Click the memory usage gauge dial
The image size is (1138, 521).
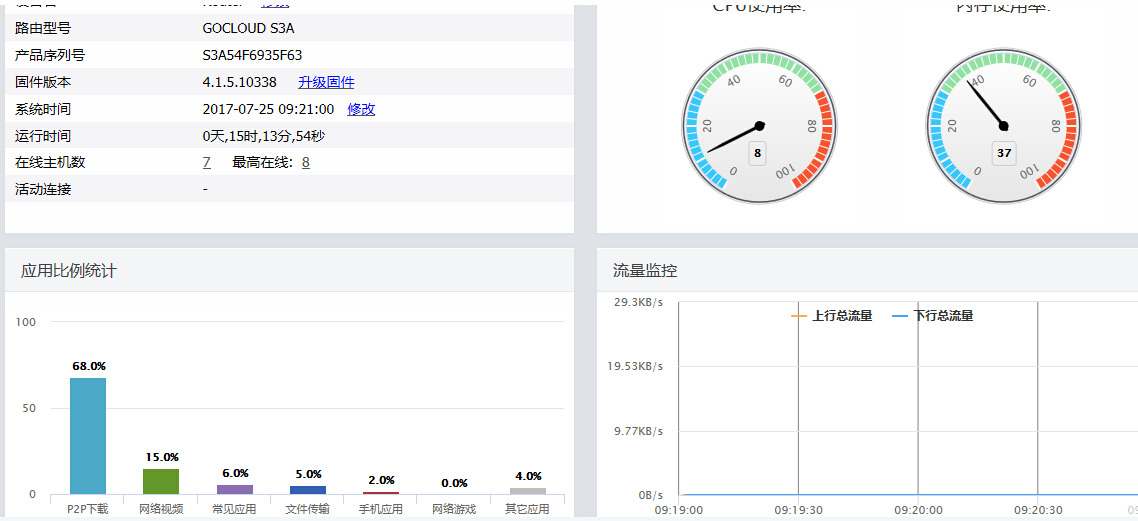pos(1003,126)
